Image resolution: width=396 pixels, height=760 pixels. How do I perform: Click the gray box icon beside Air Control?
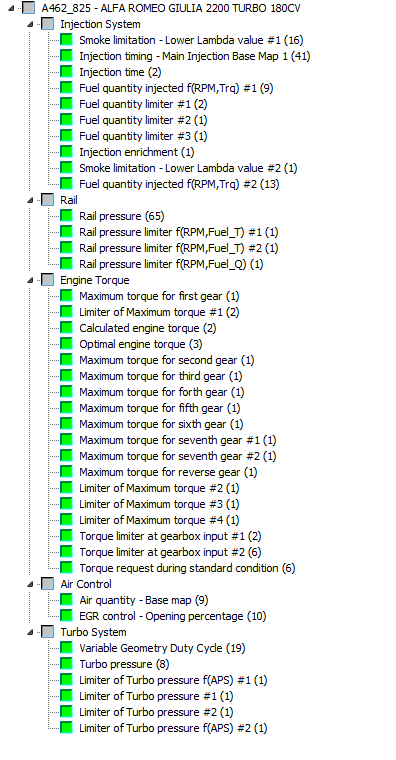[x=48, y=584]
